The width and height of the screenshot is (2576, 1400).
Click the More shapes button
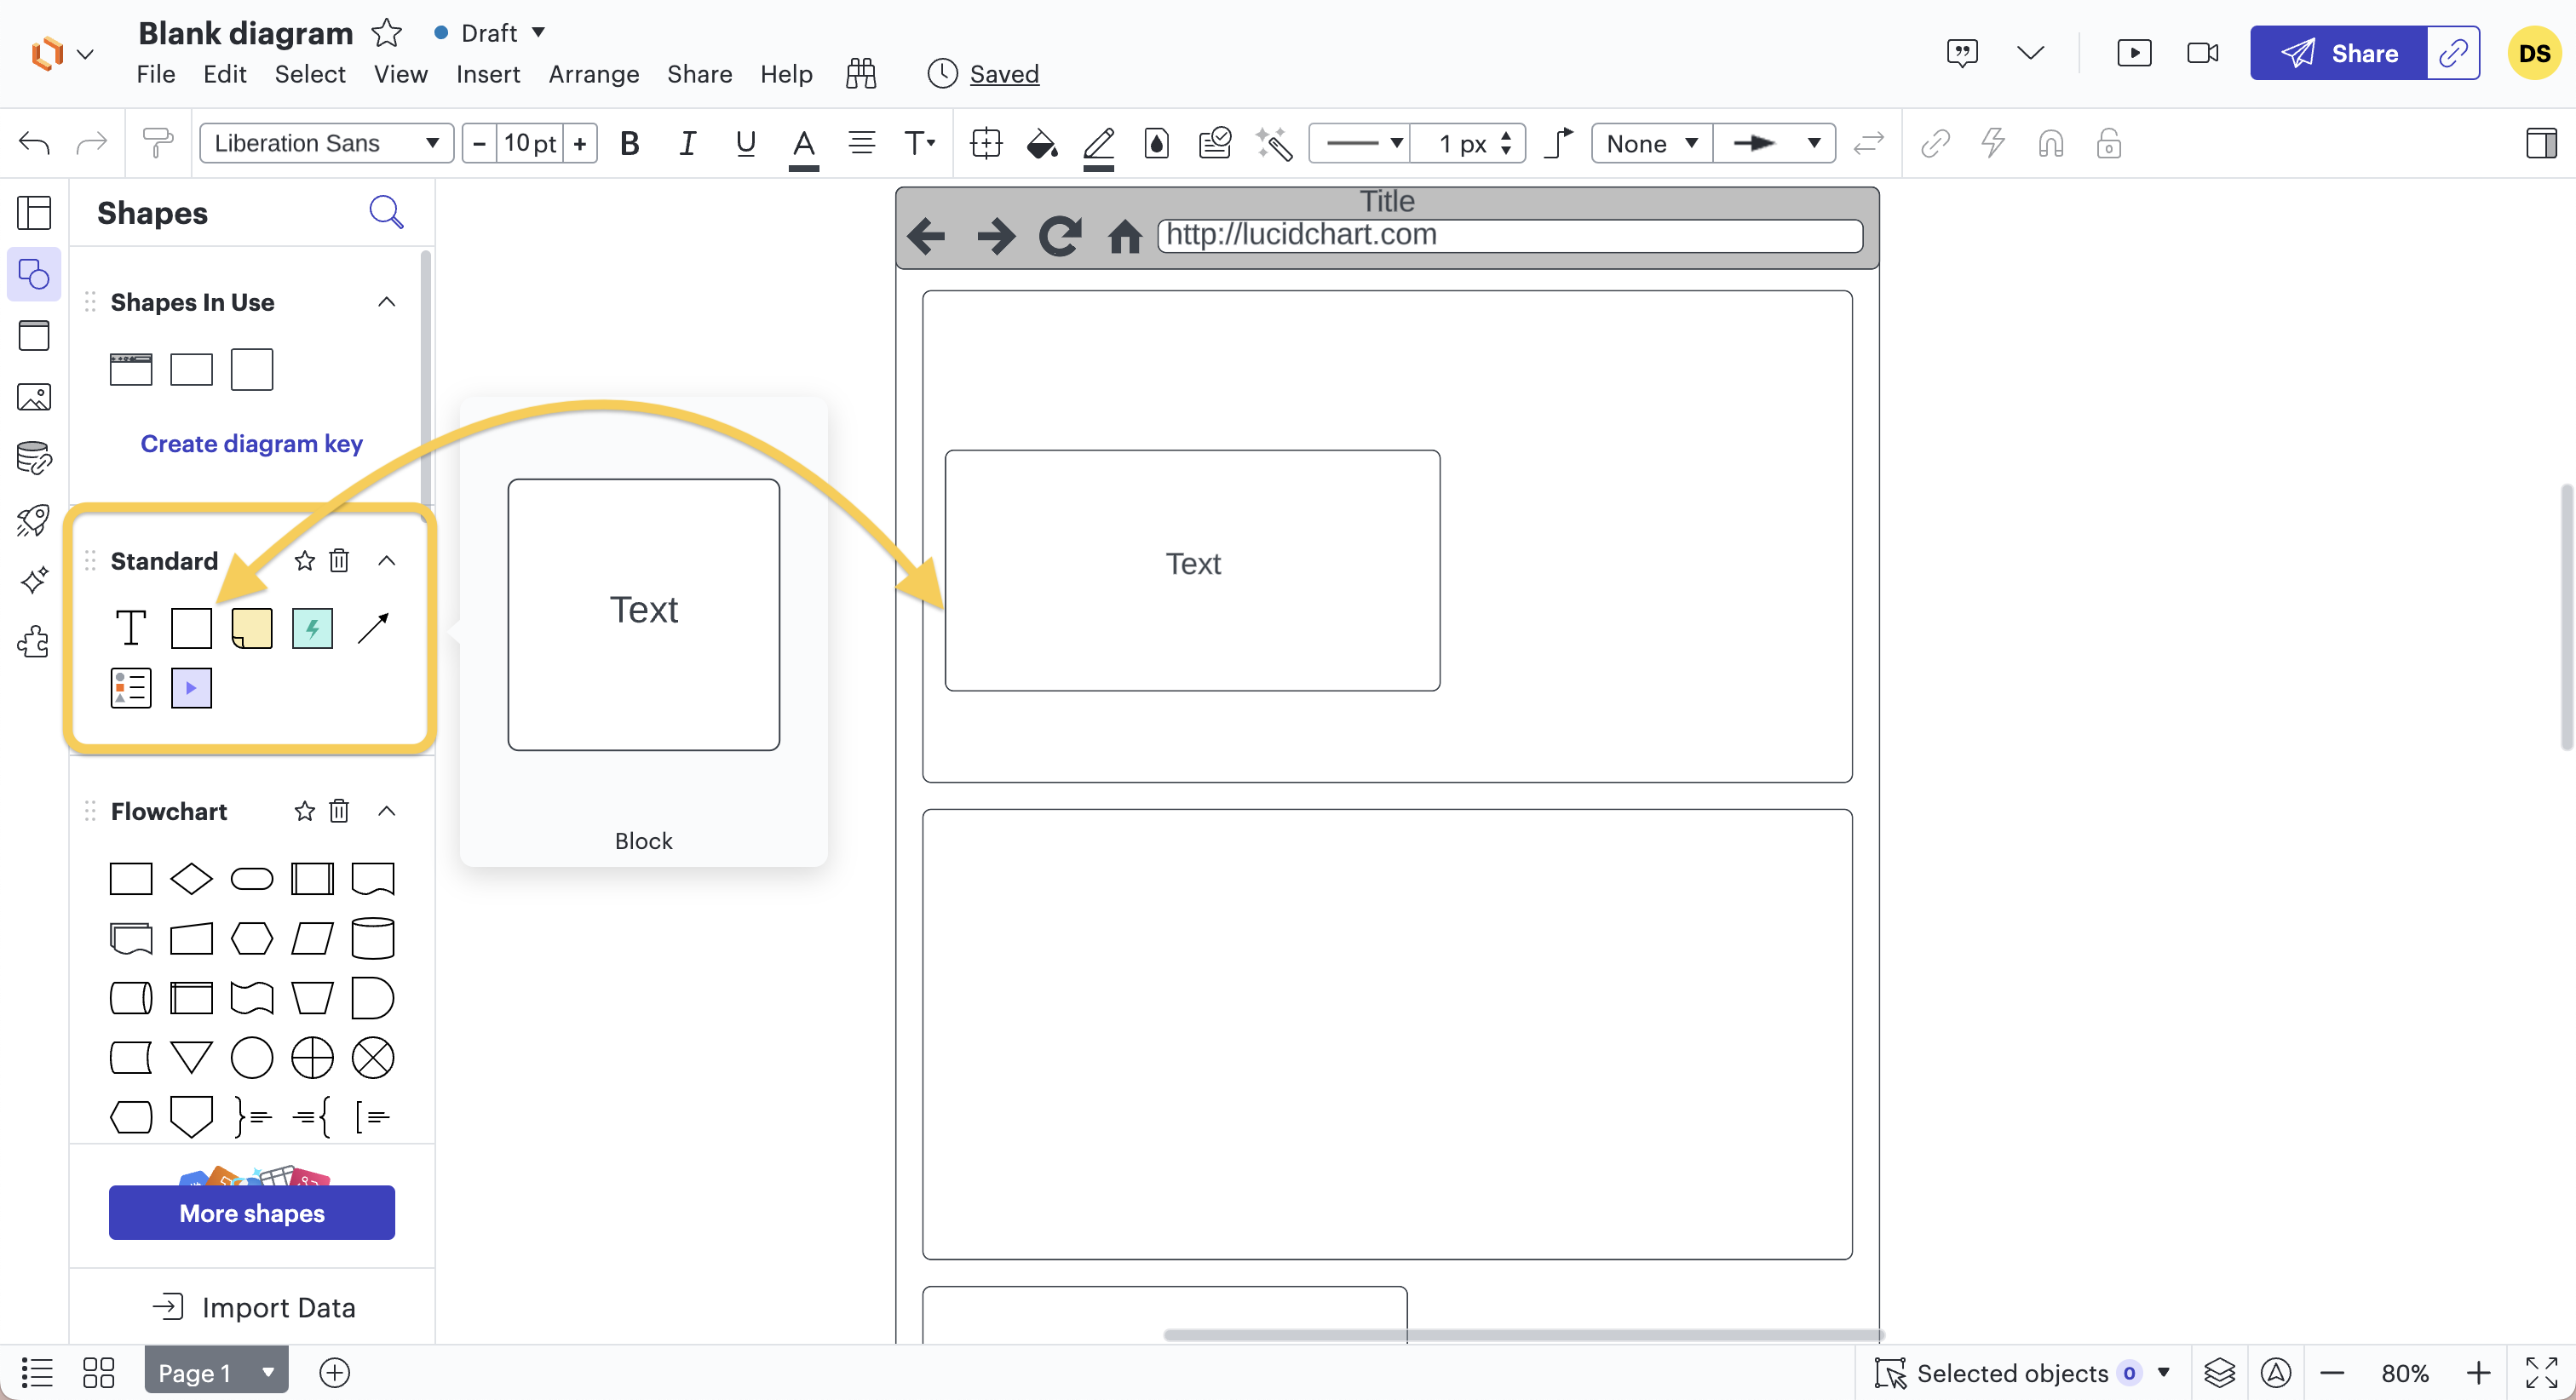point(252,1213)
